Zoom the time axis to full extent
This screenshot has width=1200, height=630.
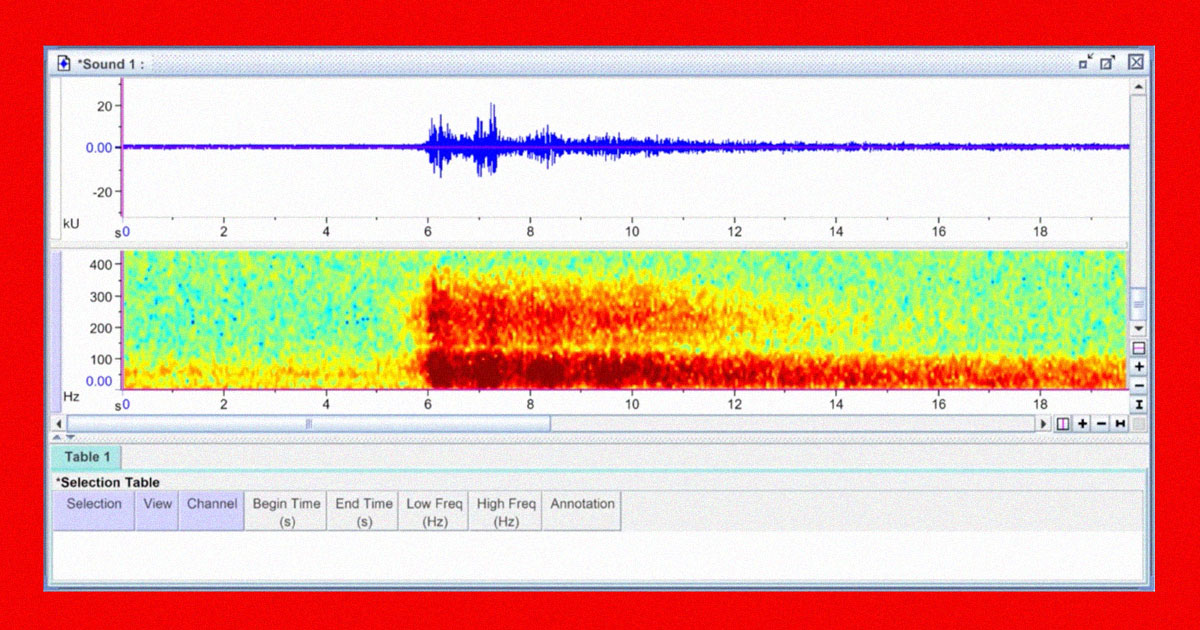click(1120, 424)
